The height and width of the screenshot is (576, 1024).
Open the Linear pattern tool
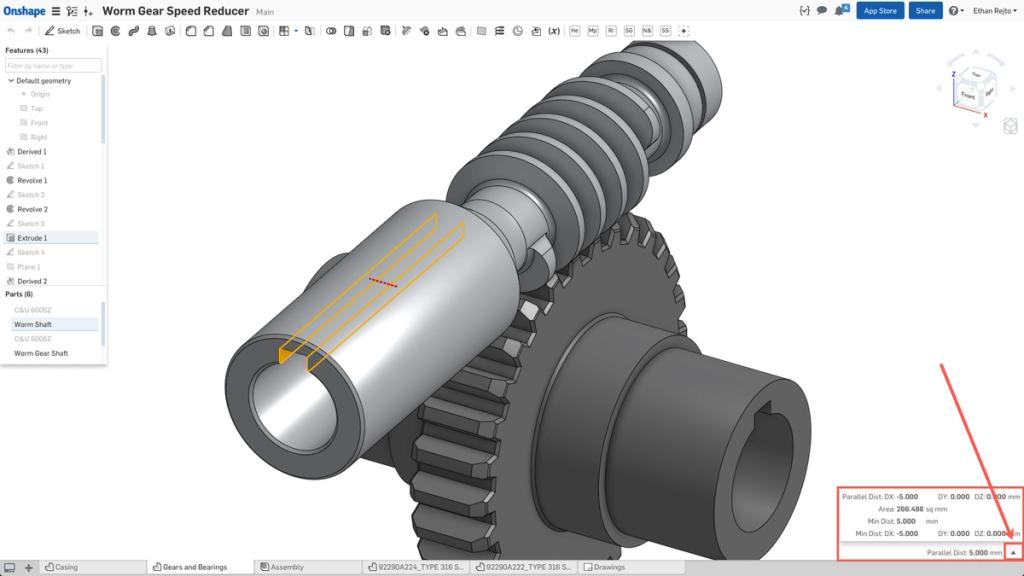[x=283, y=31]
